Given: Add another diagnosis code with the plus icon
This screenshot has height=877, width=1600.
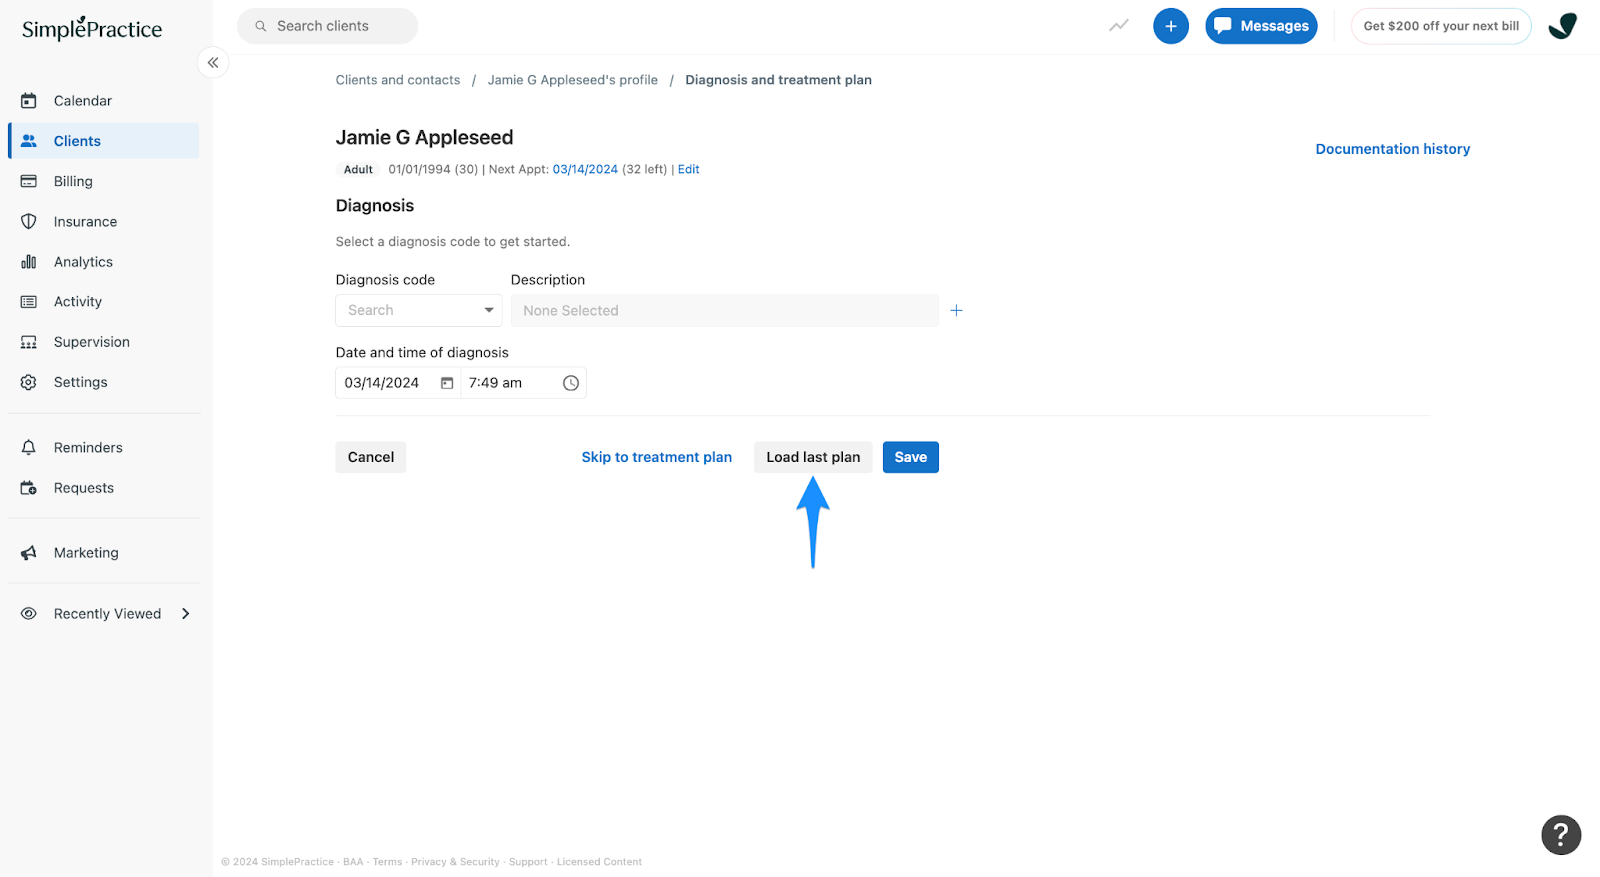Looking at the screenshot, I should tap(956, 311).
